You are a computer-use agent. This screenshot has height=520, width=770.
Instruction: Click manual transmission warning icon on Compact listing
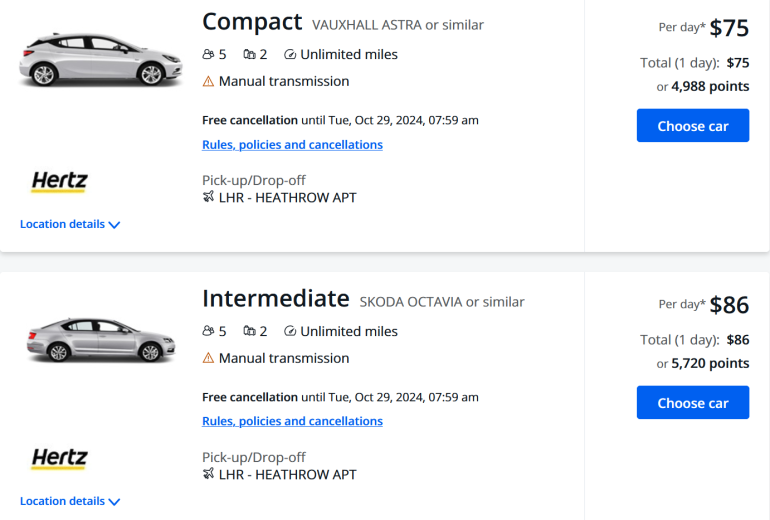pos(208,82)
